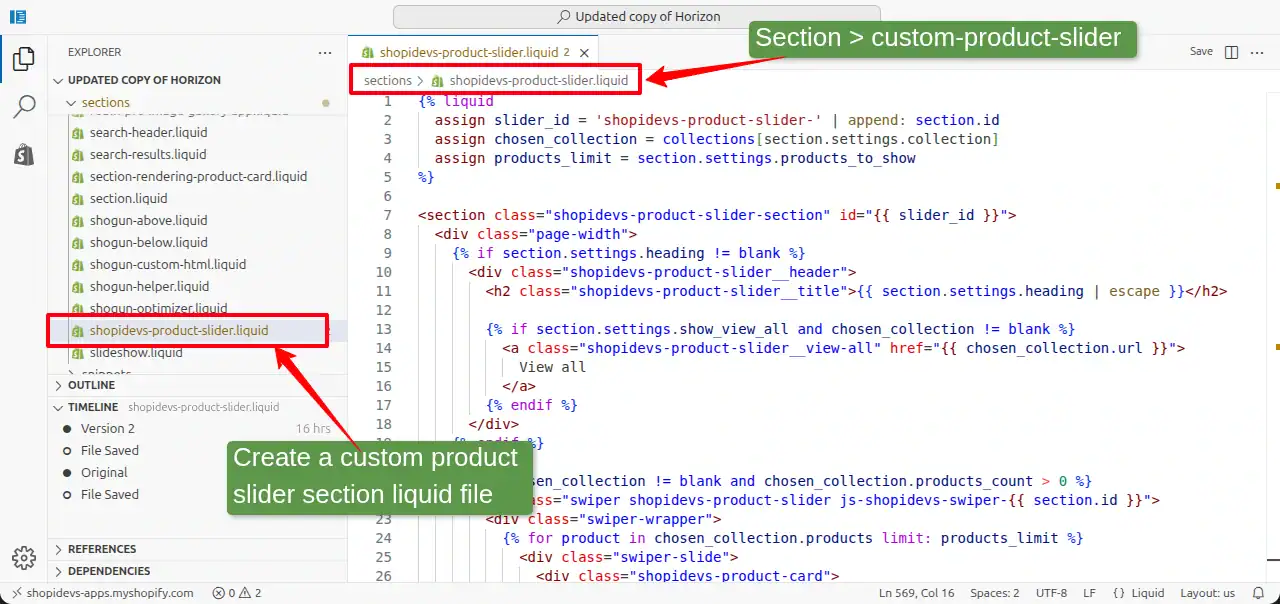Open the shopidevs-apps.myshopify.com remote indicator
The image size is (1280, 604).
(103, 593)
